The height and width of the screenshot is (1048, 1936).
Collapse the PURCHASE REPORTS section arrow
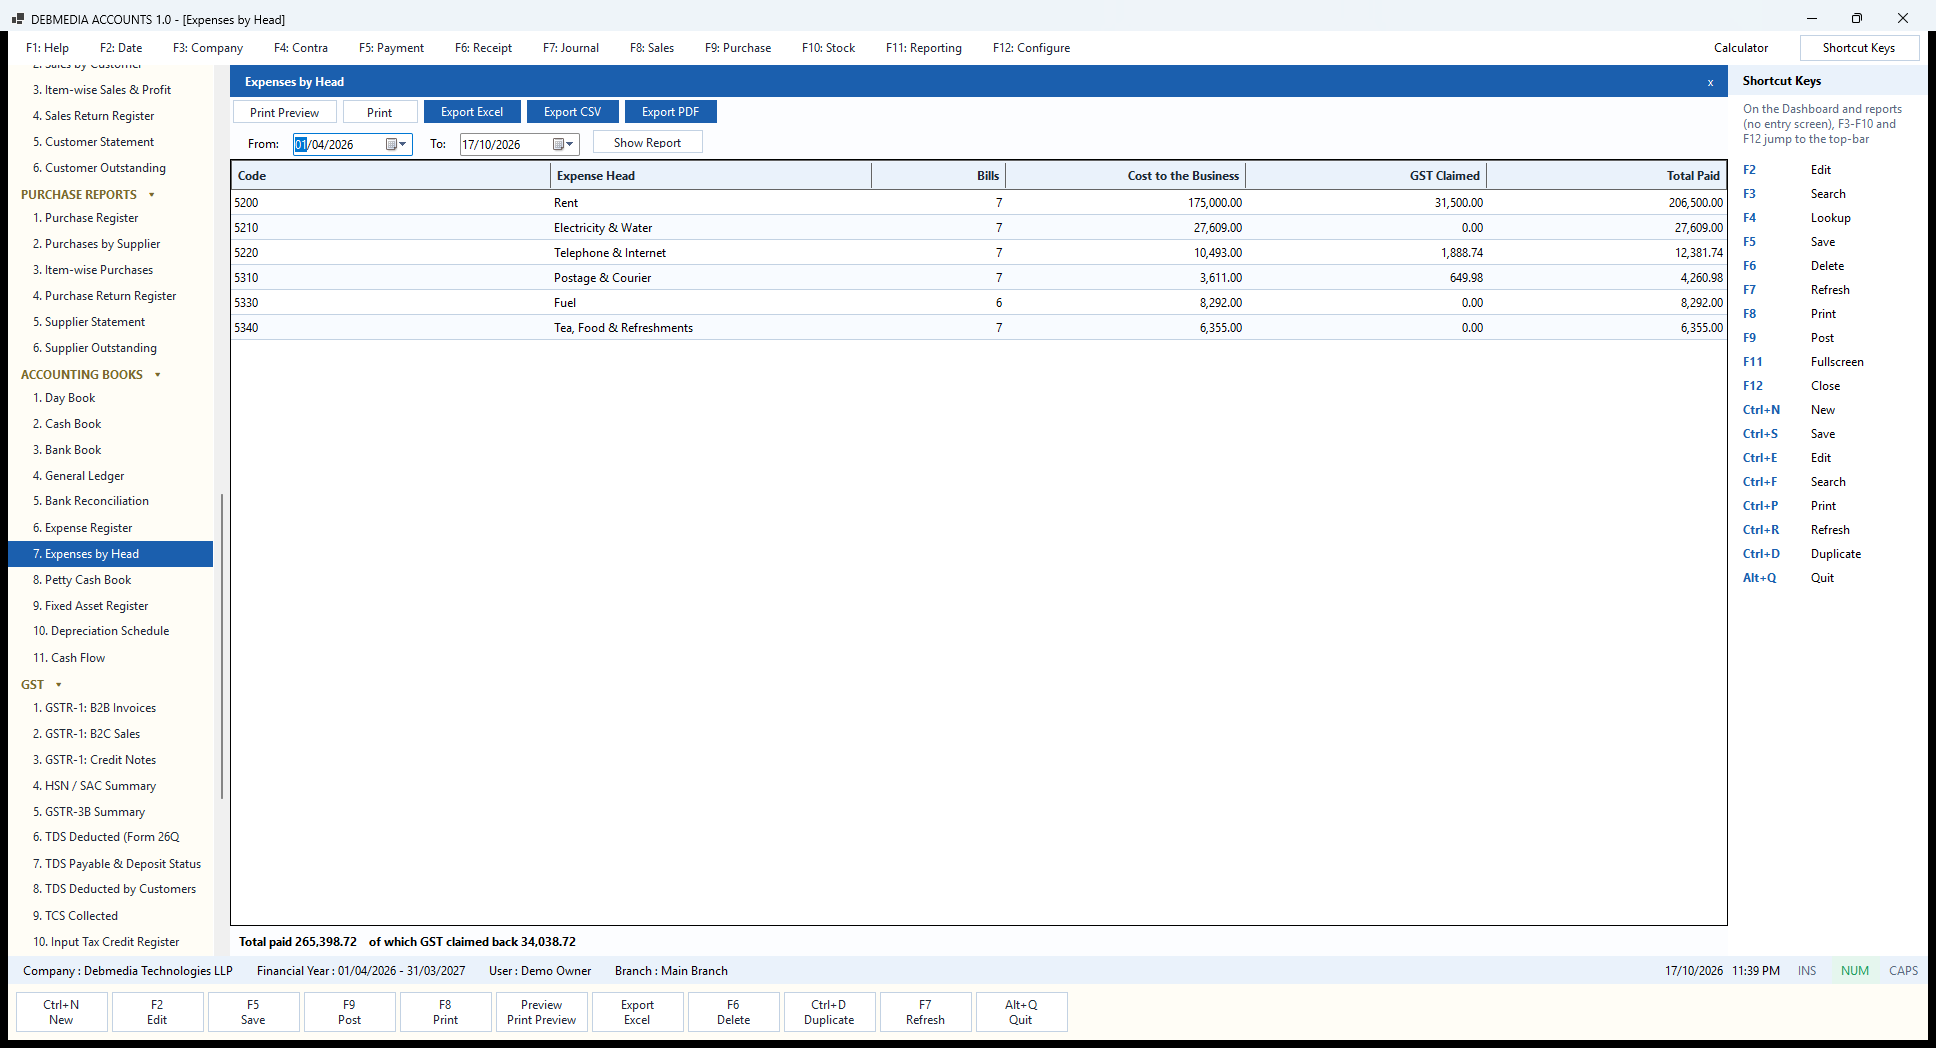coord(152,195)
